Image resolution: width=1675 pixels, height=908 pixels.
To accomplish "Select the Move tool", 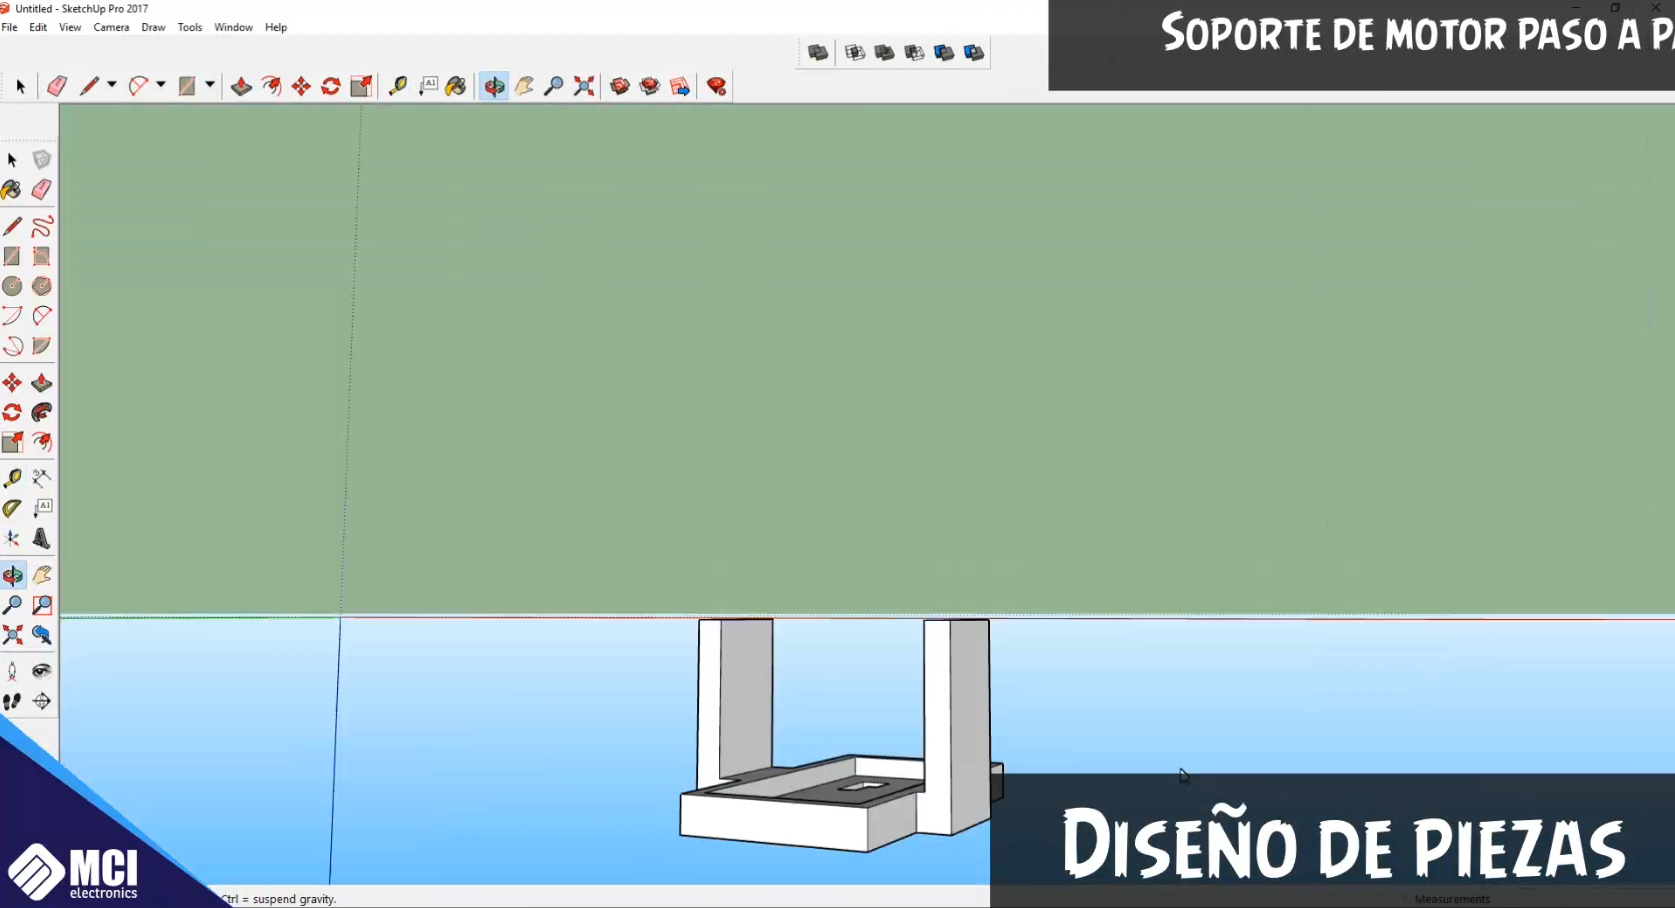I will point(302,86).
